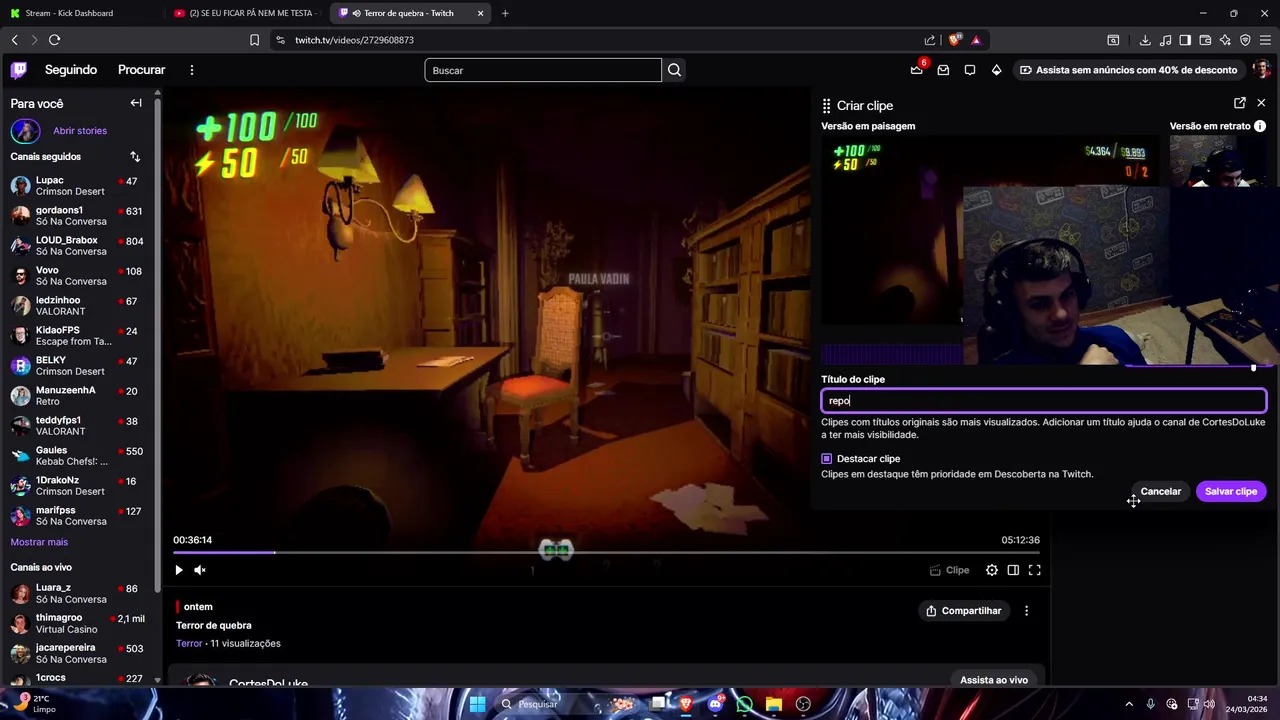1280x720 pixels.
Task: Open the Seguindo page
Action: 71,70
